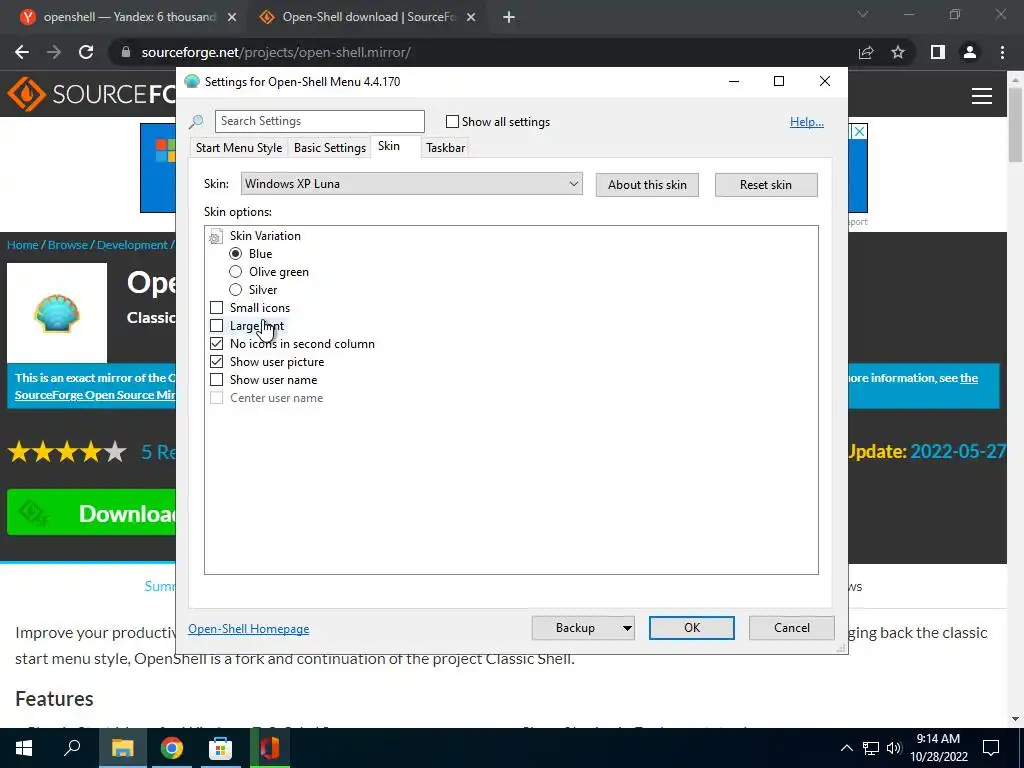Click the Open-Shell shell icon in title bar
The image size is (1024, 768).
click(x=191, y=82)
